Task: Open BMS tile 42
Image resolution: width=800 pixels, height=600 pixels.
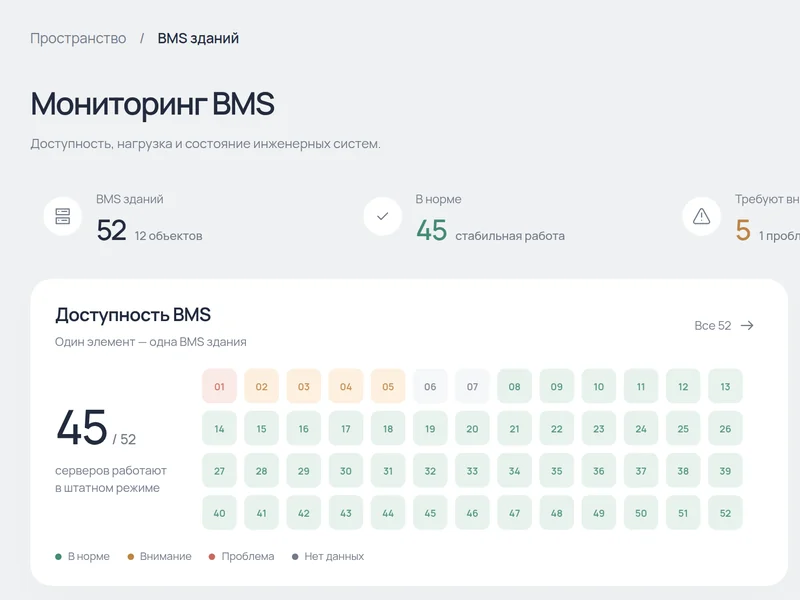Action: (304, 513)
